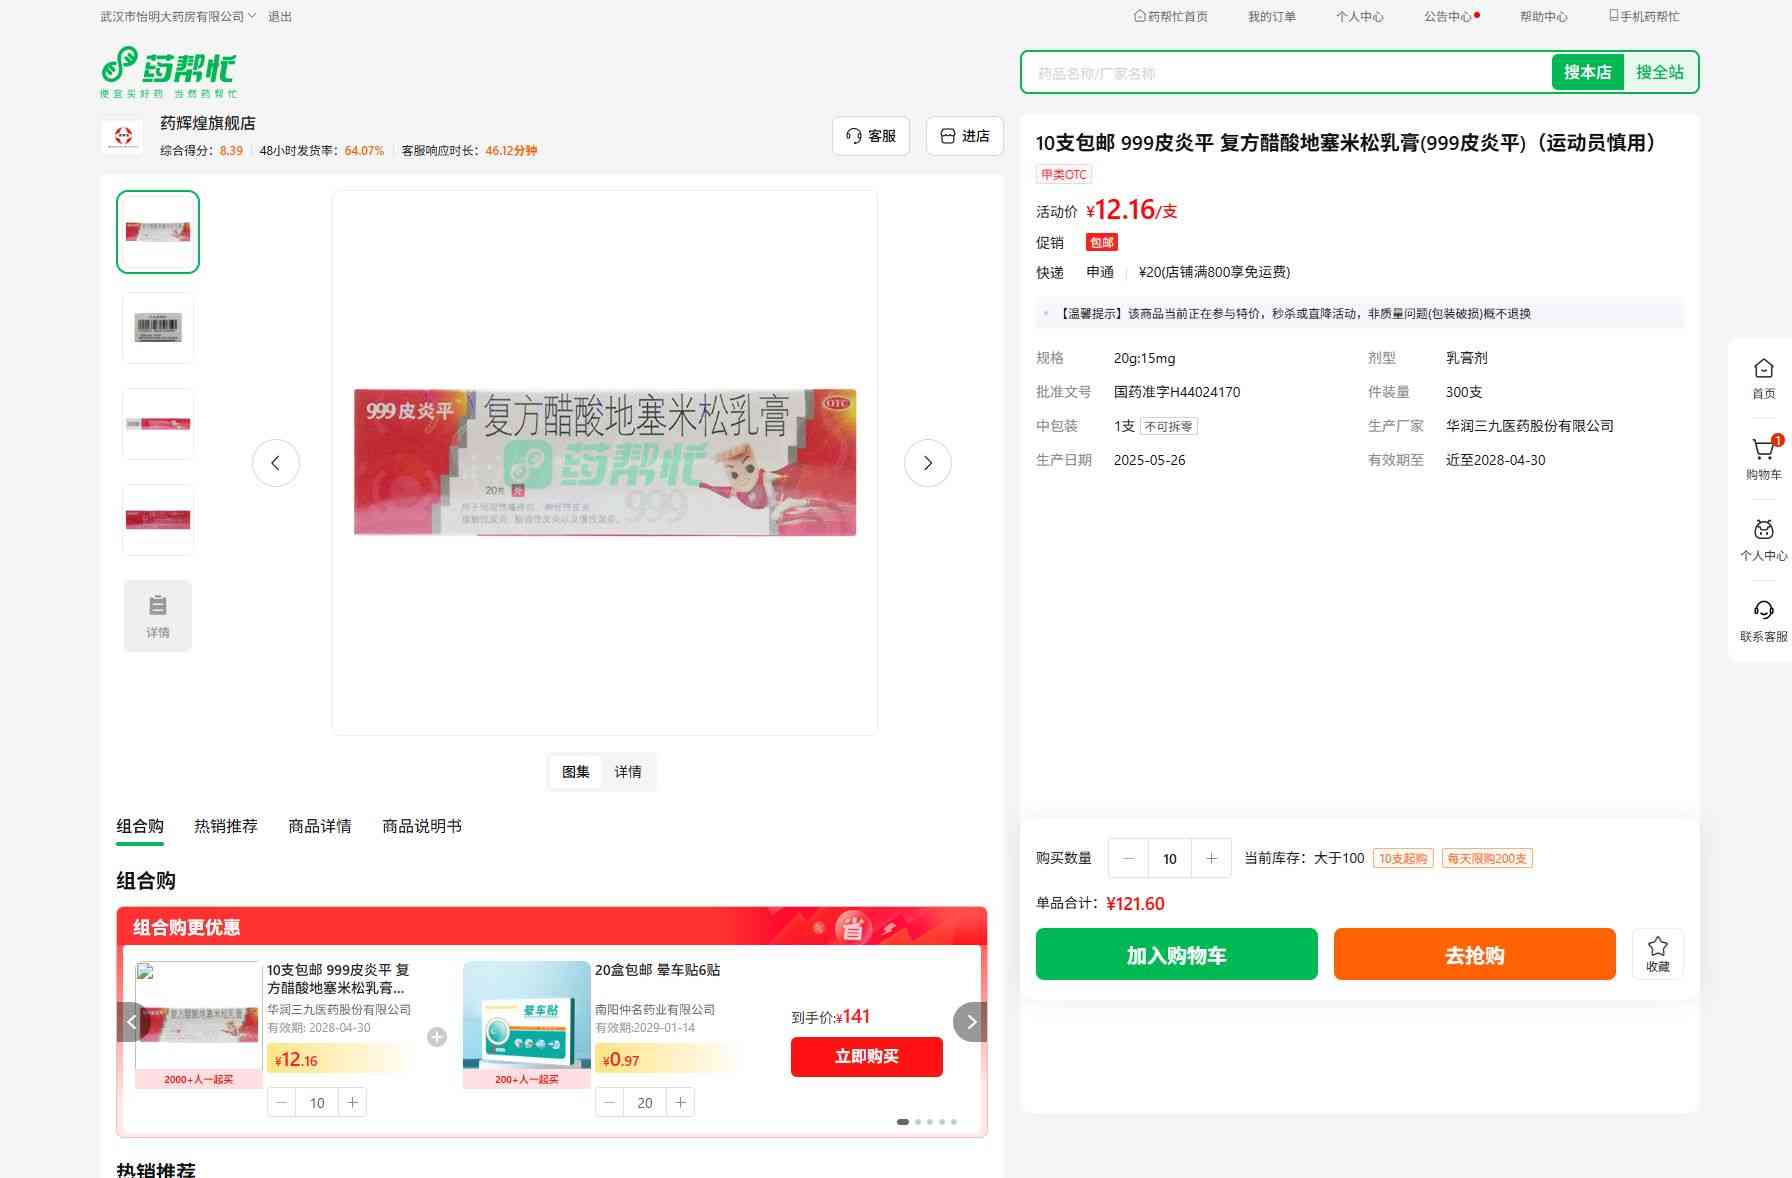Advance the combo deals carousel right
This screenshot has height=1178, width=1792.
tap(970, 1022)
